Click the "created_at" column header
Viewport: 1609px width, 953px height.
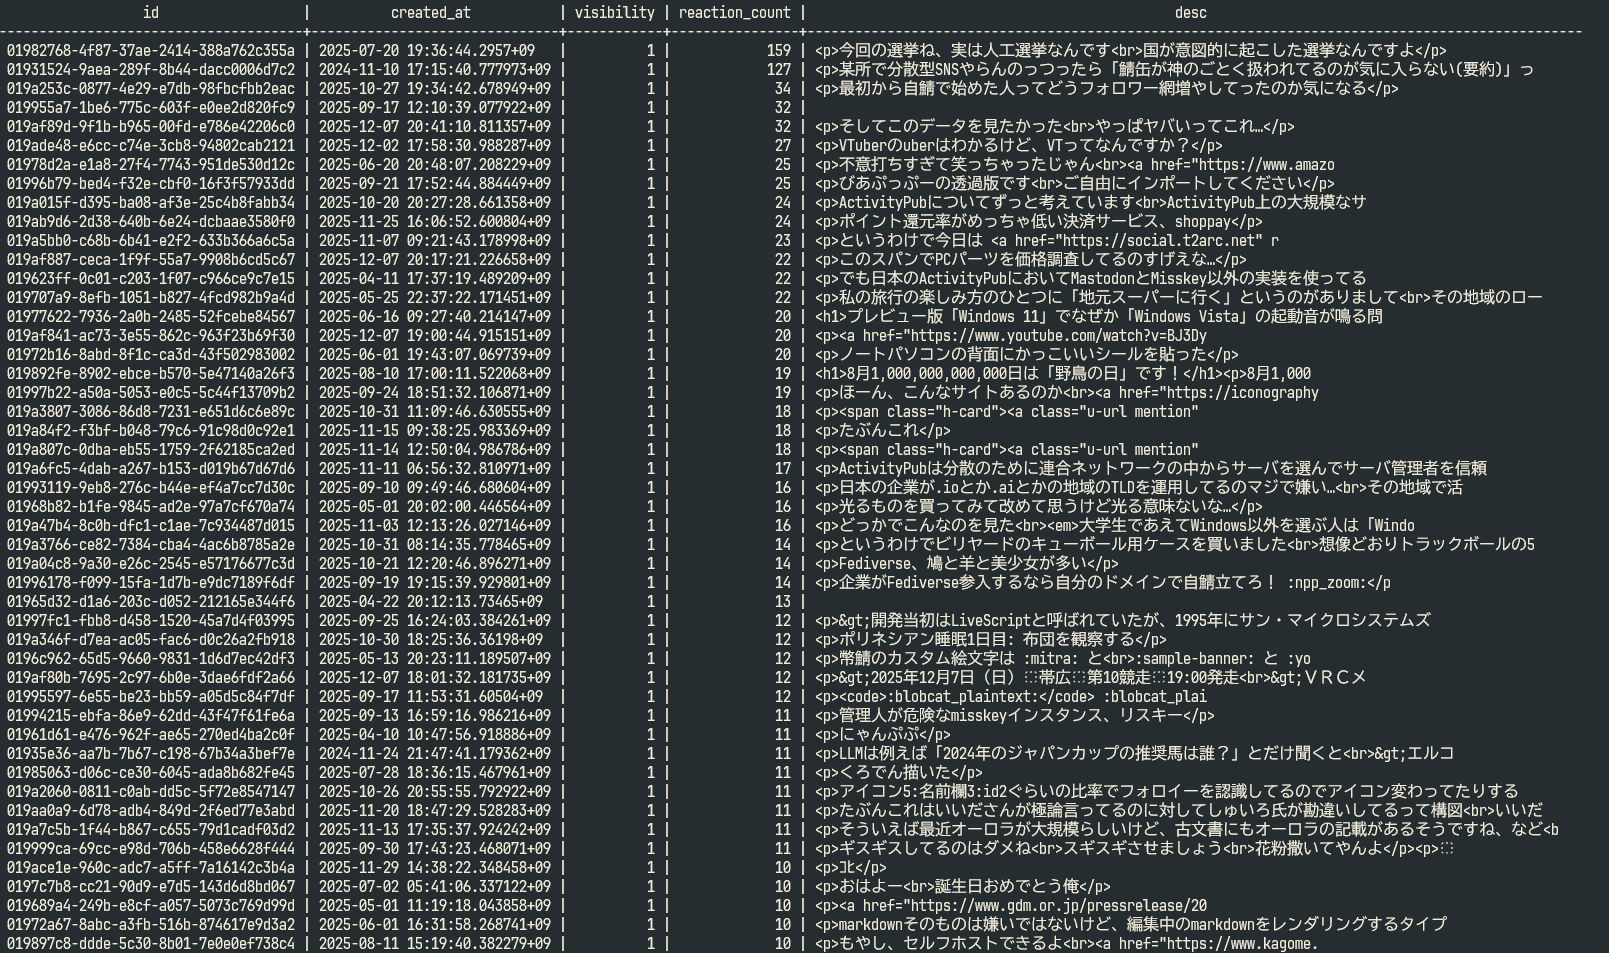[430, 13]
